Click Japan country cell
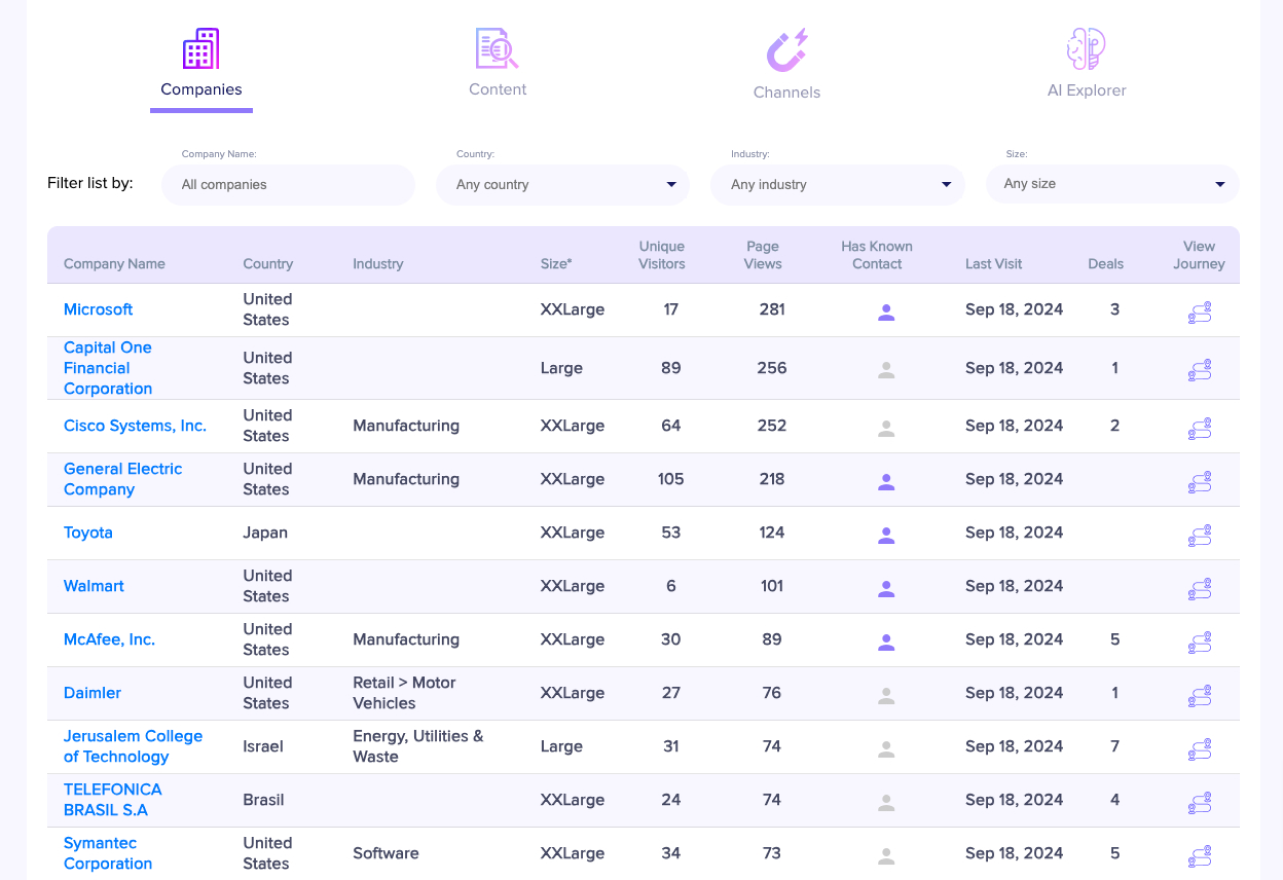 pos(265,532)
